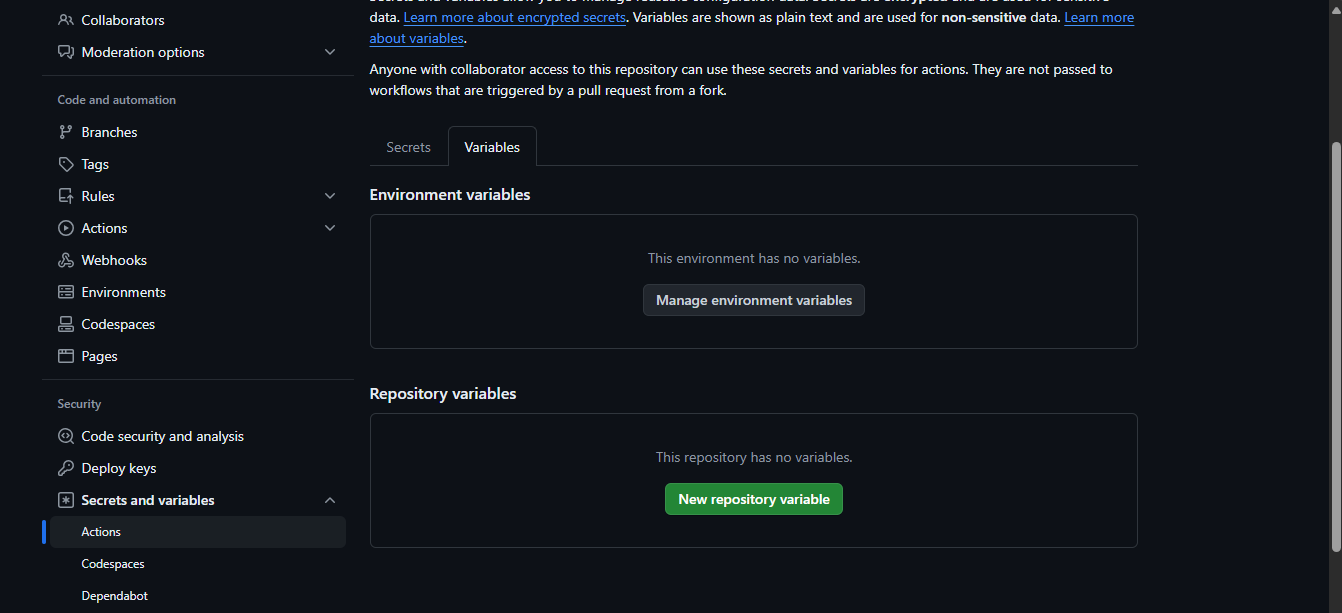Expand the Moderation options chevron
Image resolution: width=1342 pixels, height=613 pixels.
[x=330, y=52]
